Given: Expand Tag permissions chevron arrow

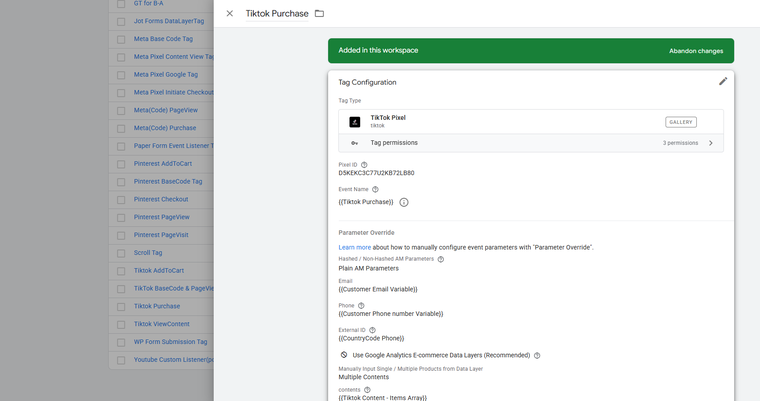Looking at the screenshot, I should pyautogui.click(x=711, y=143).
